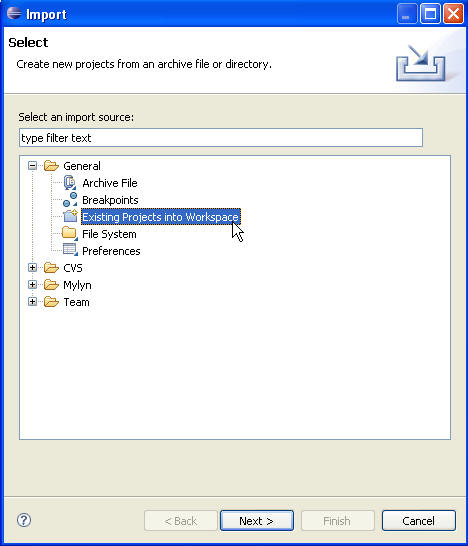Click the Mylyn folder icon
Viewport: 468px width, 546px height.
[51, 285]
